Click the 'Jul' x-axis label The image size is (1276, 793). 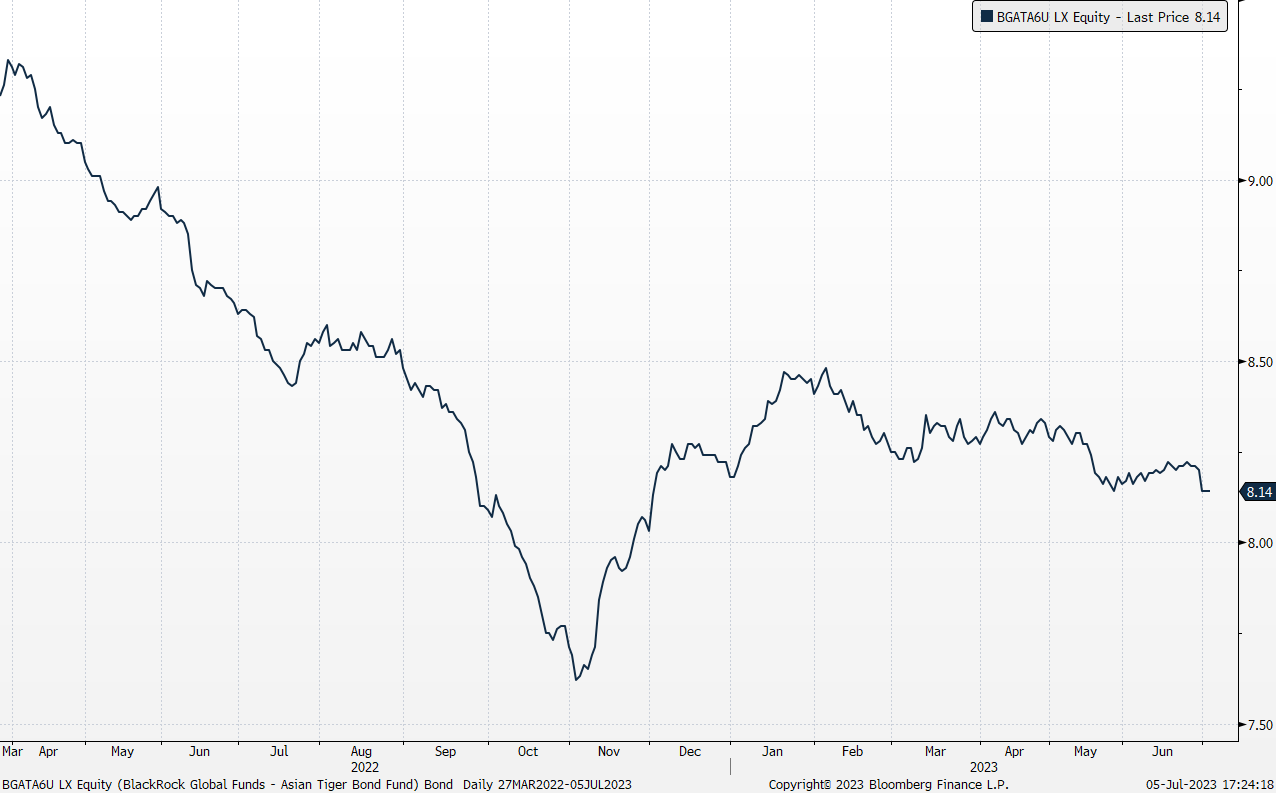pyautogui.click(x=279, y=751)
